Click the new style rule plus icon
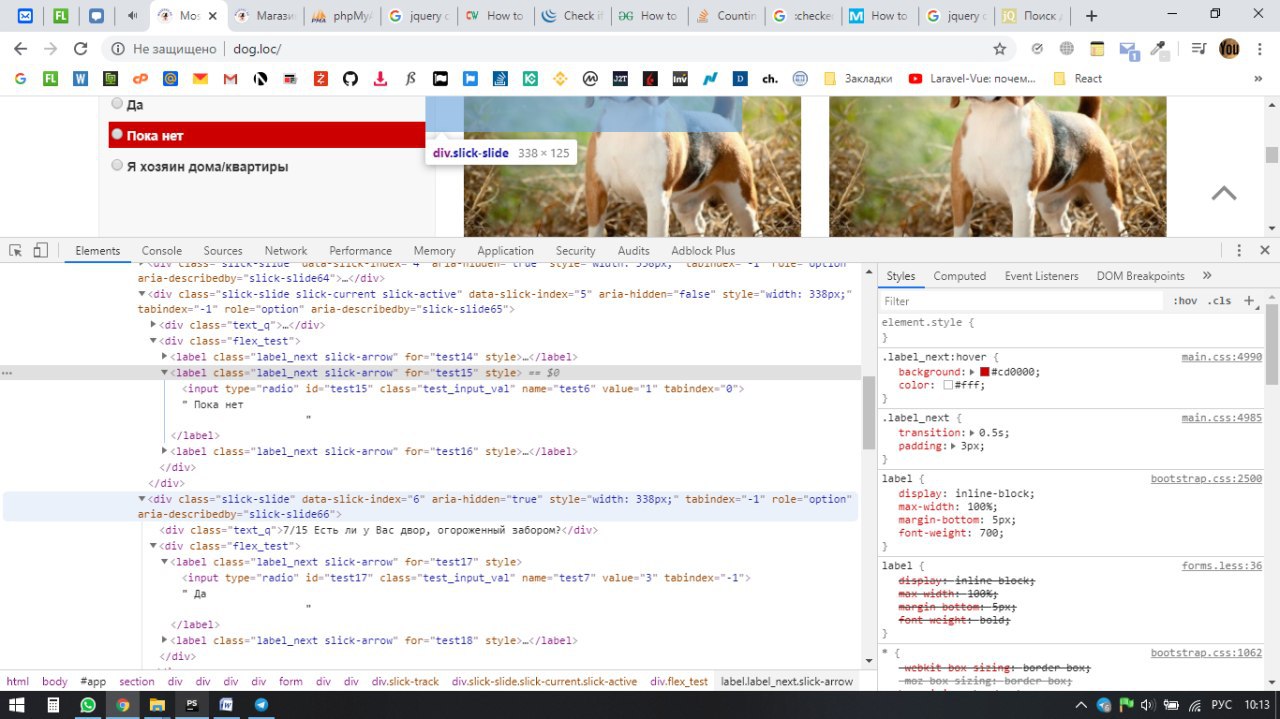The width and height of the screenshot is (1280, 719). [1249, 300]
